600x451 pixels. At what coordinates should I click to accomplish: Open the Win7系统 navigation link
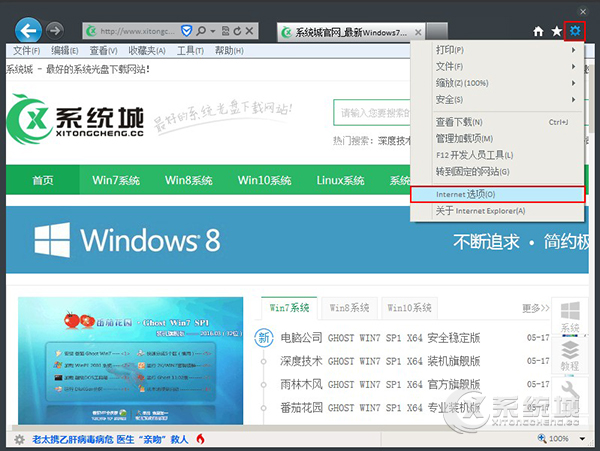[x=116, y=180]
